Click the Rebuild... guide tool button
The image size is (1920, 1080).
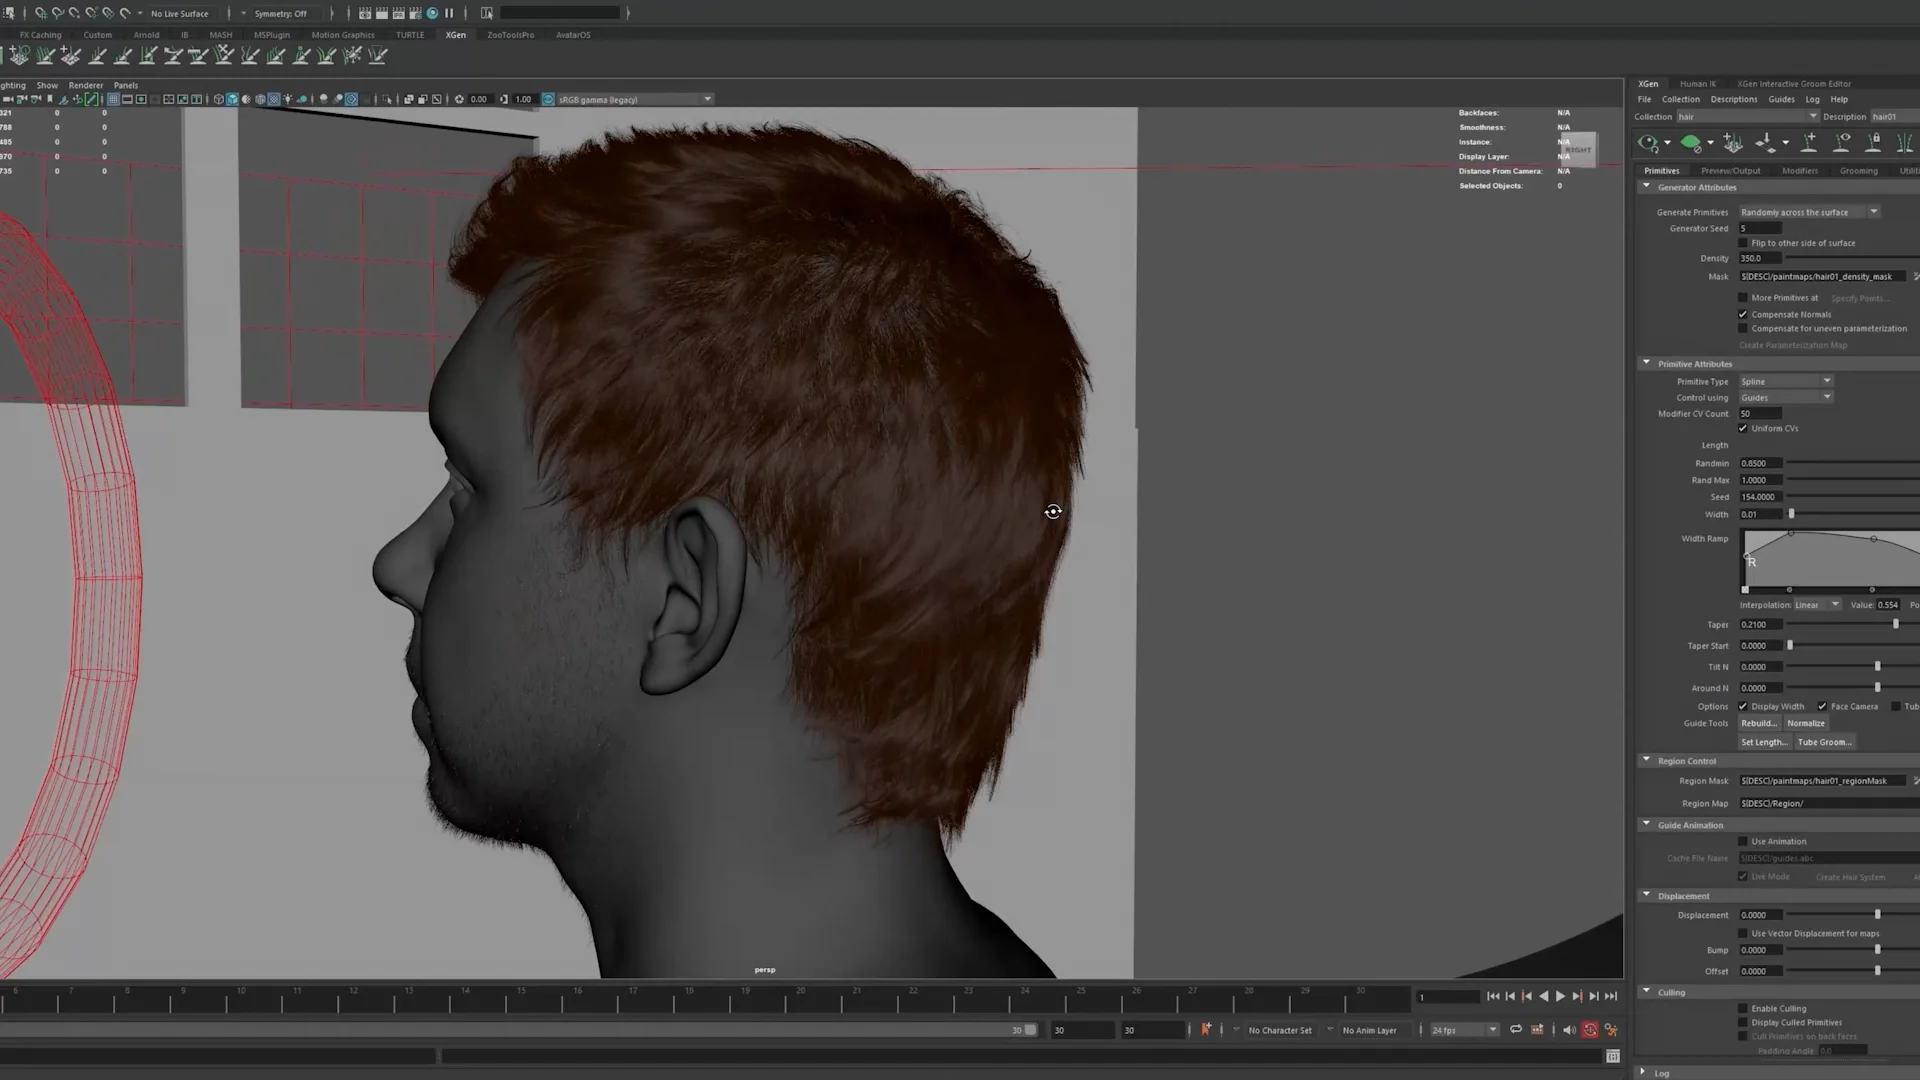pyautogui.click(x=1759, y=723)
